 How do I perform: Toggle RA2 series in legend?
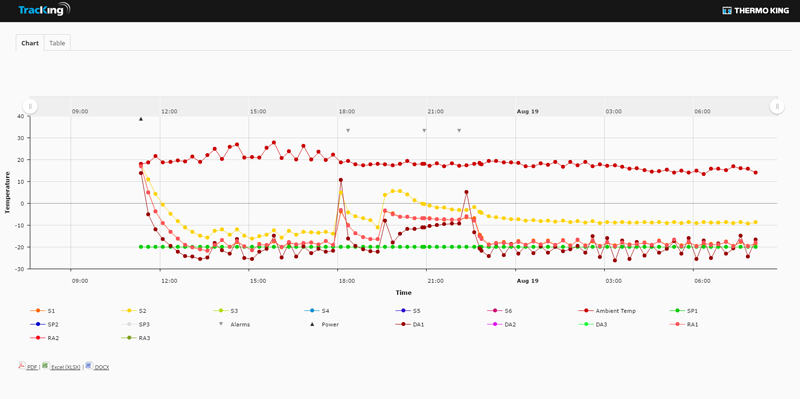[x=44, y=338]
